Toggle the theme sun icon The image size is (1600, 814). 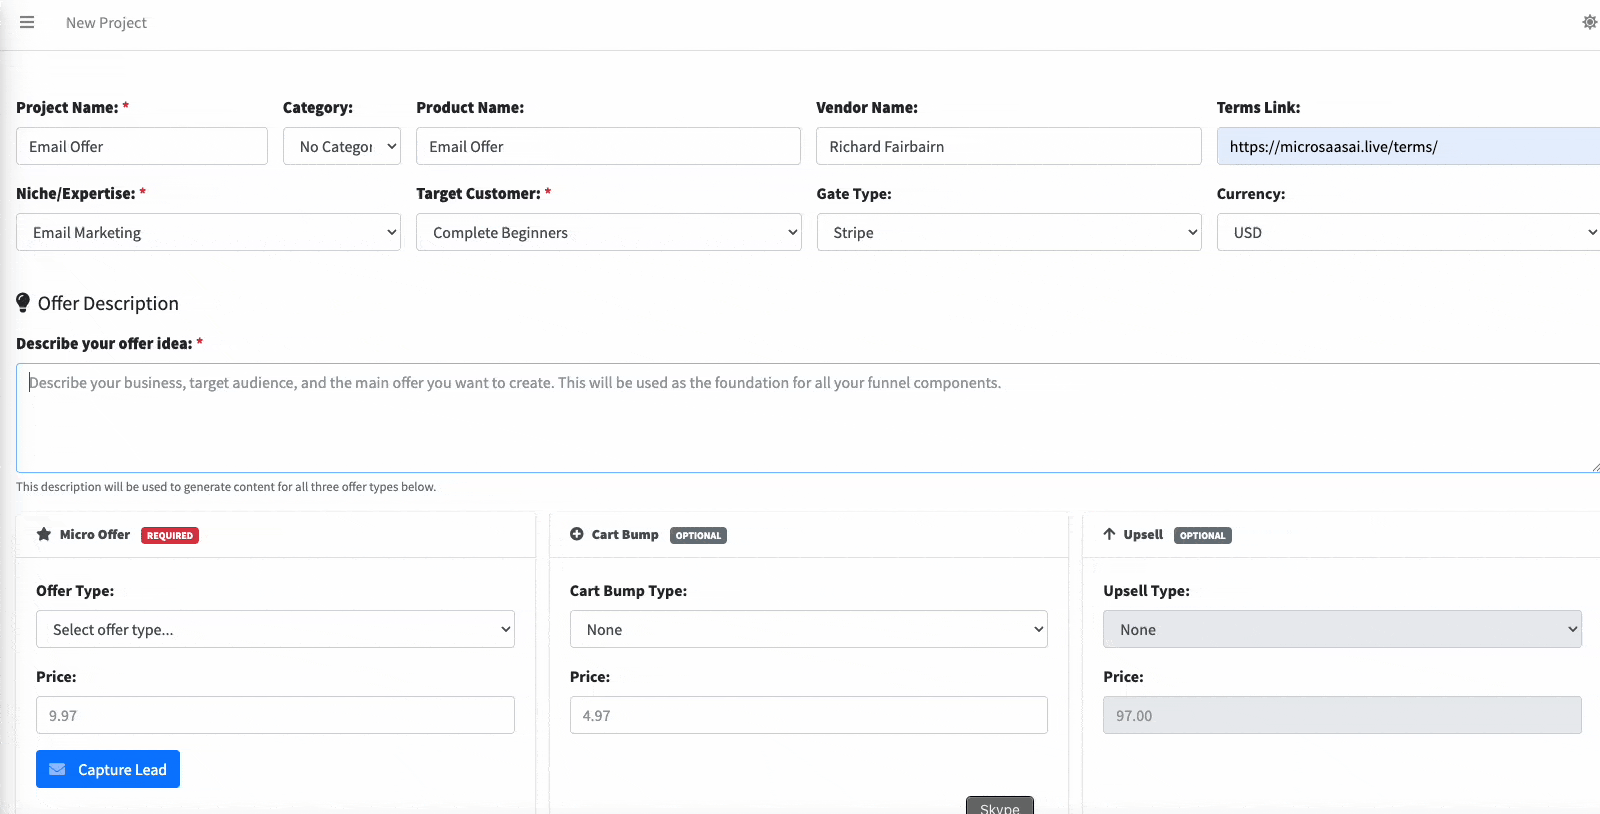(1589, 22)
